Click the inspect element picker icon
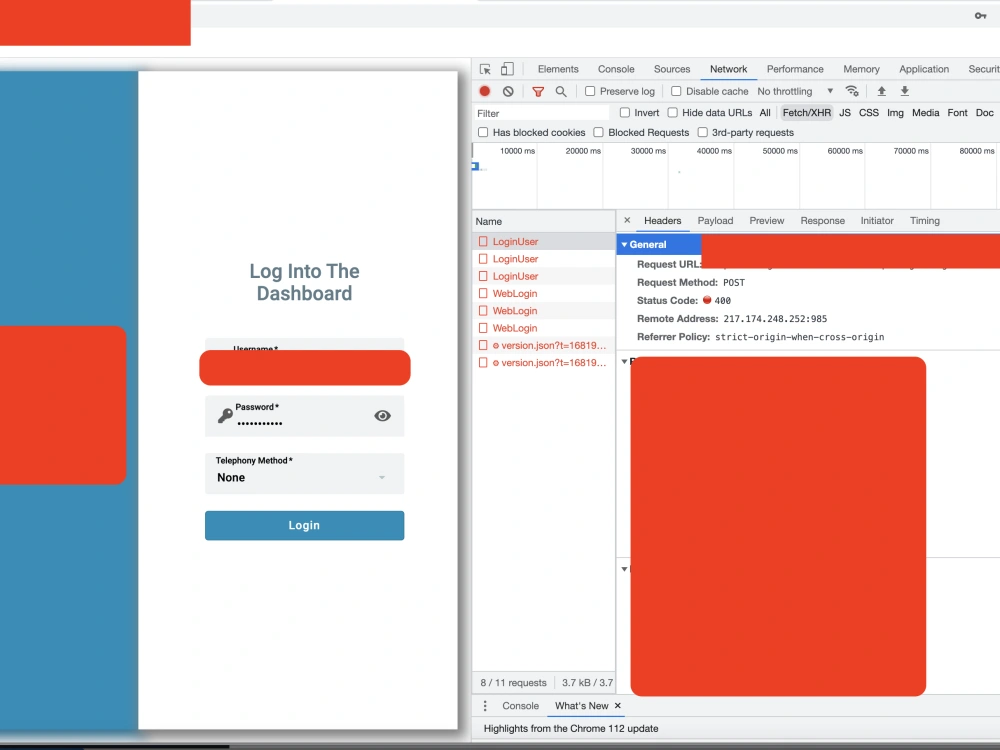1000x750 pixels. click(485, 69)
